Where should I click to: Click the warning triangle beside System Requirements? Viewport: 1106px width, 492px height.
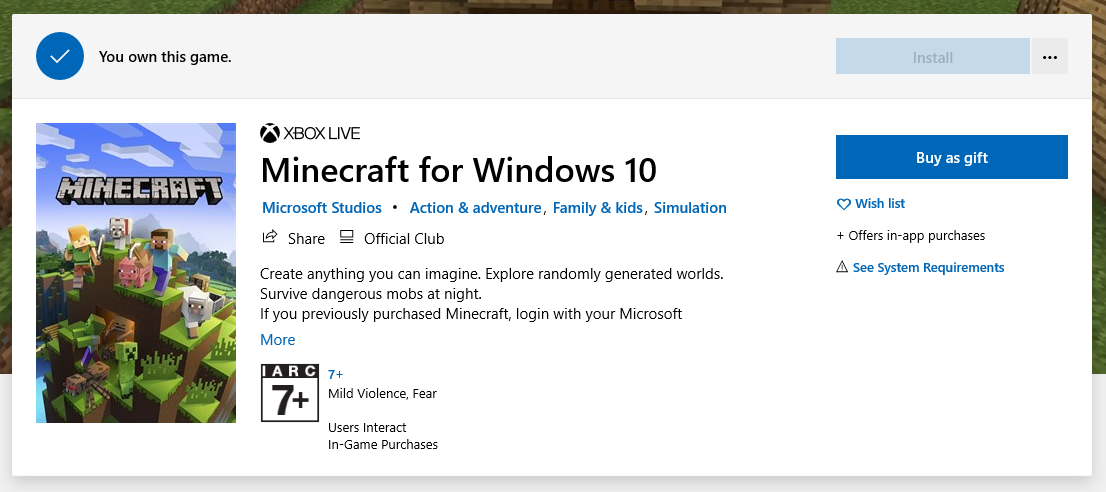[x=842, y=267]
